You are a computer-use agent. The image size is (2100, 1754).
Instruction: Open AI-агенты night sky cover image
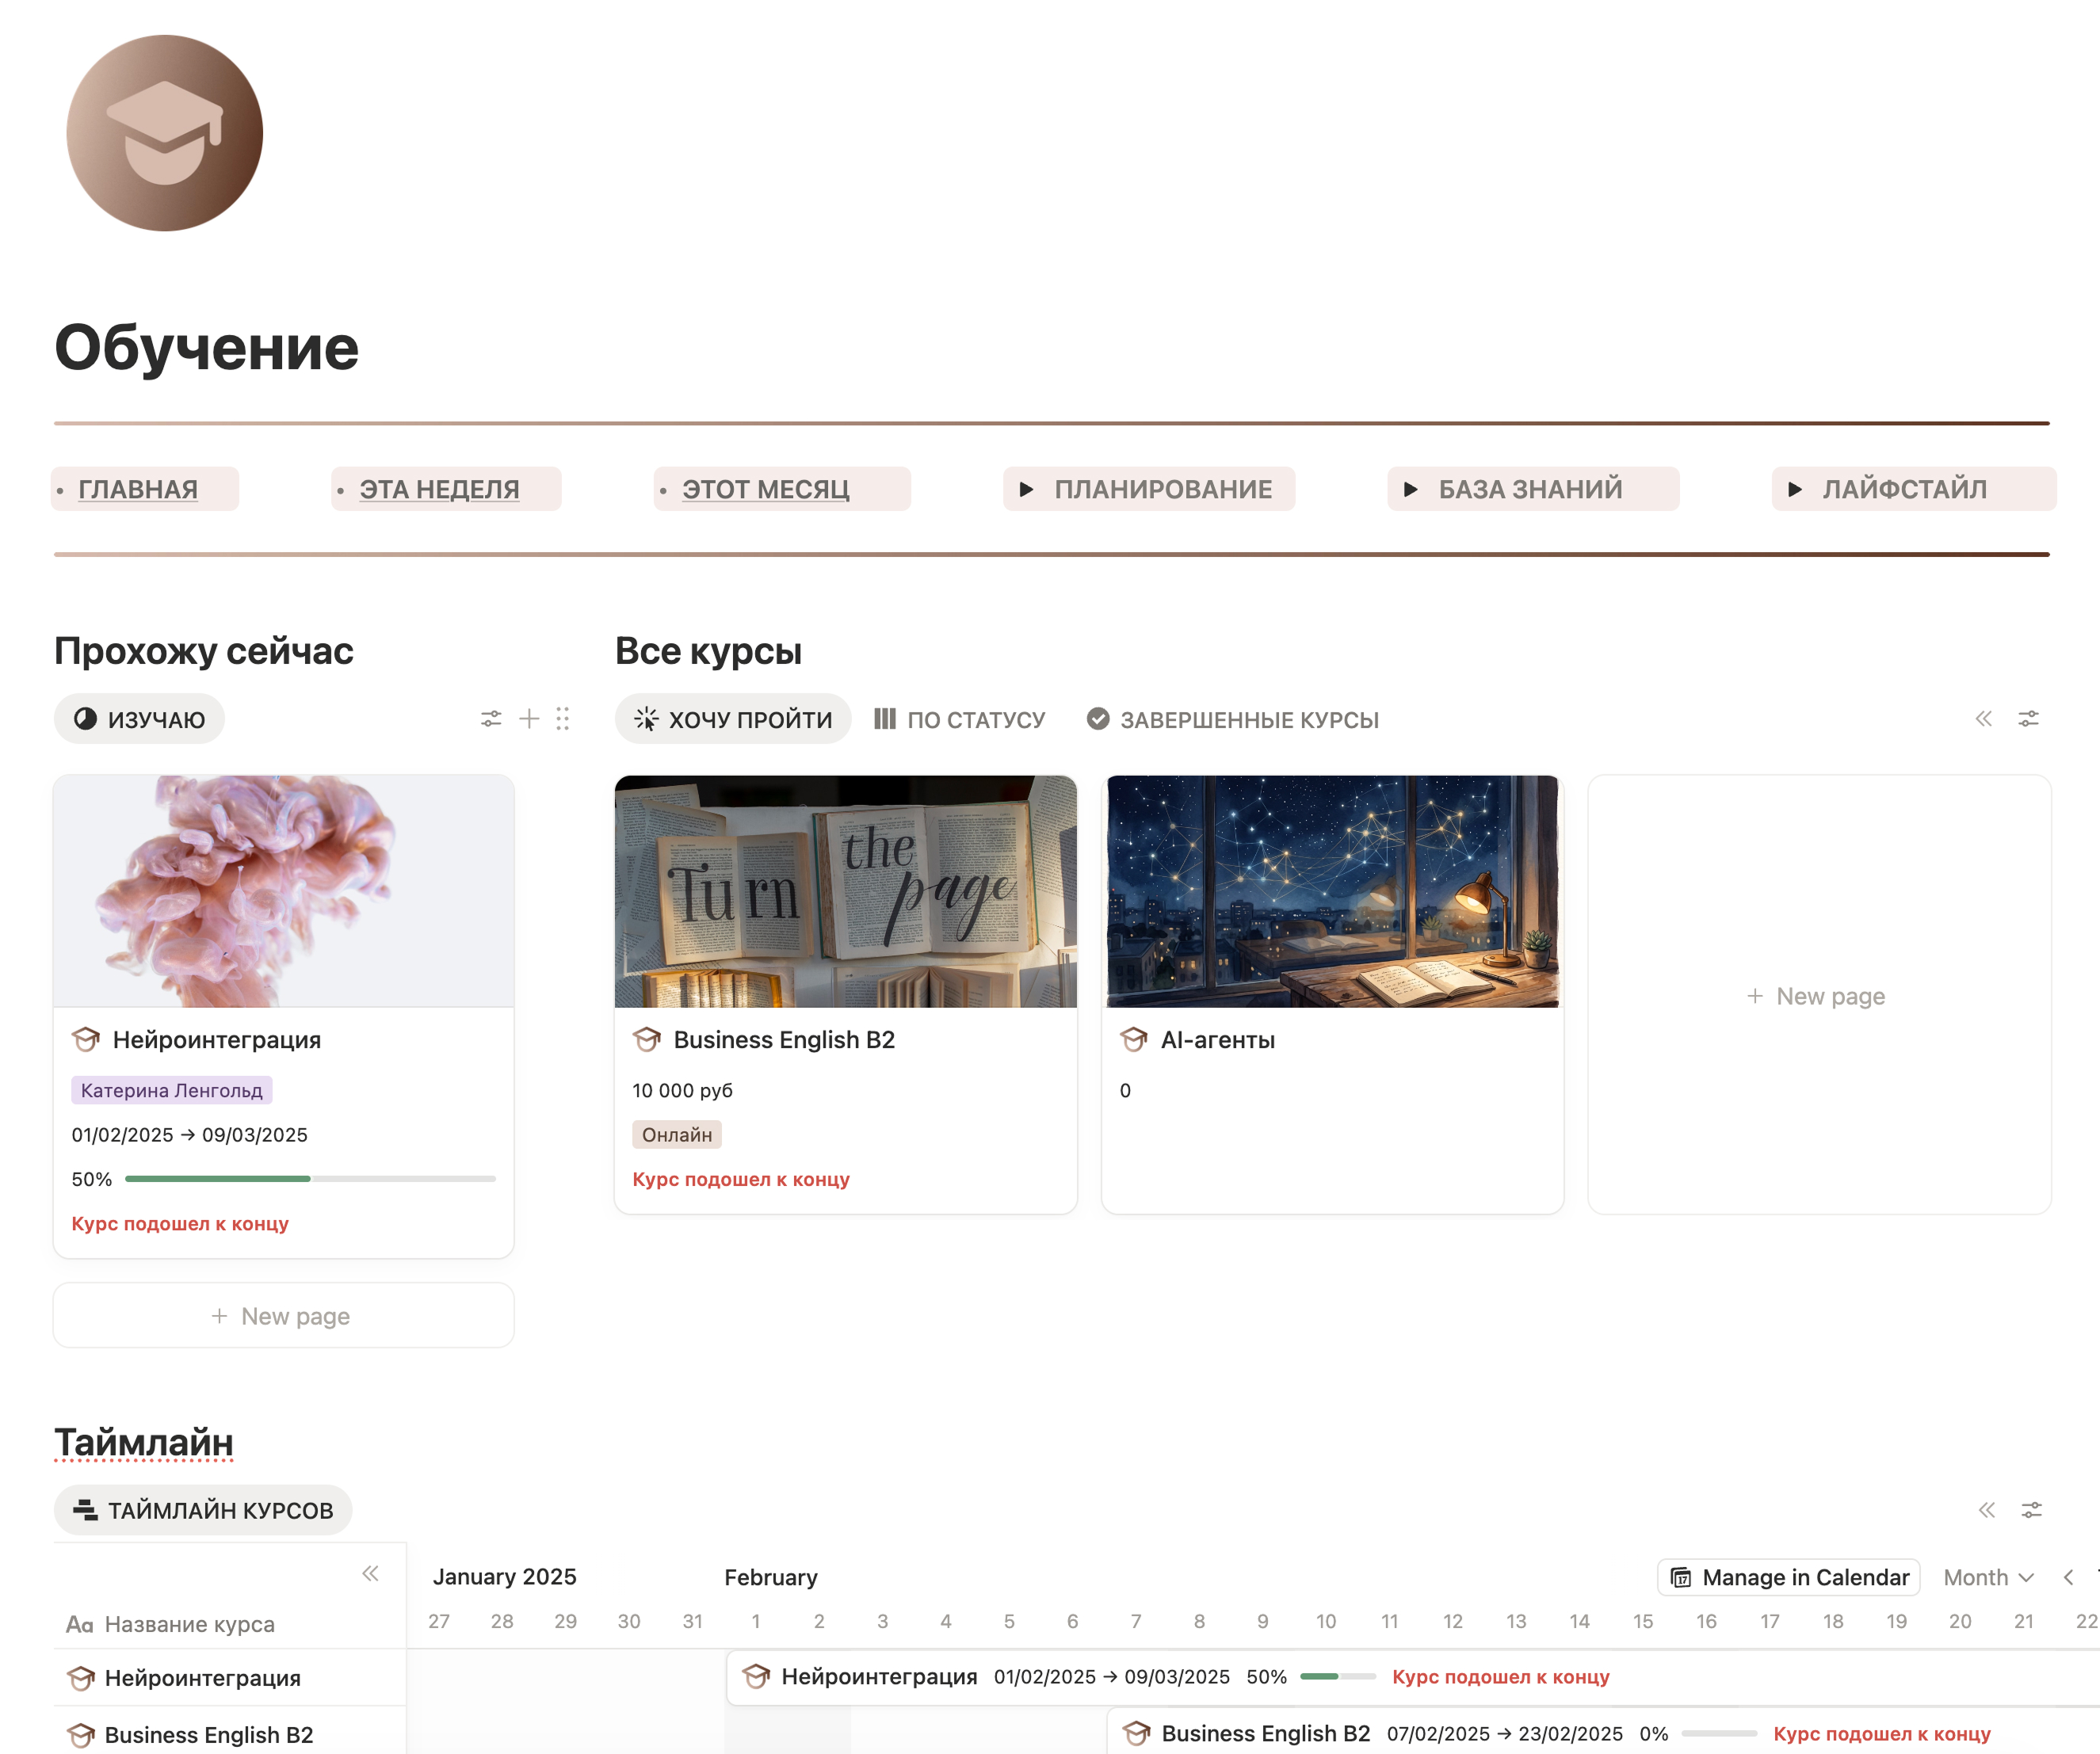pyautogui.click(x=1332, y=891)
